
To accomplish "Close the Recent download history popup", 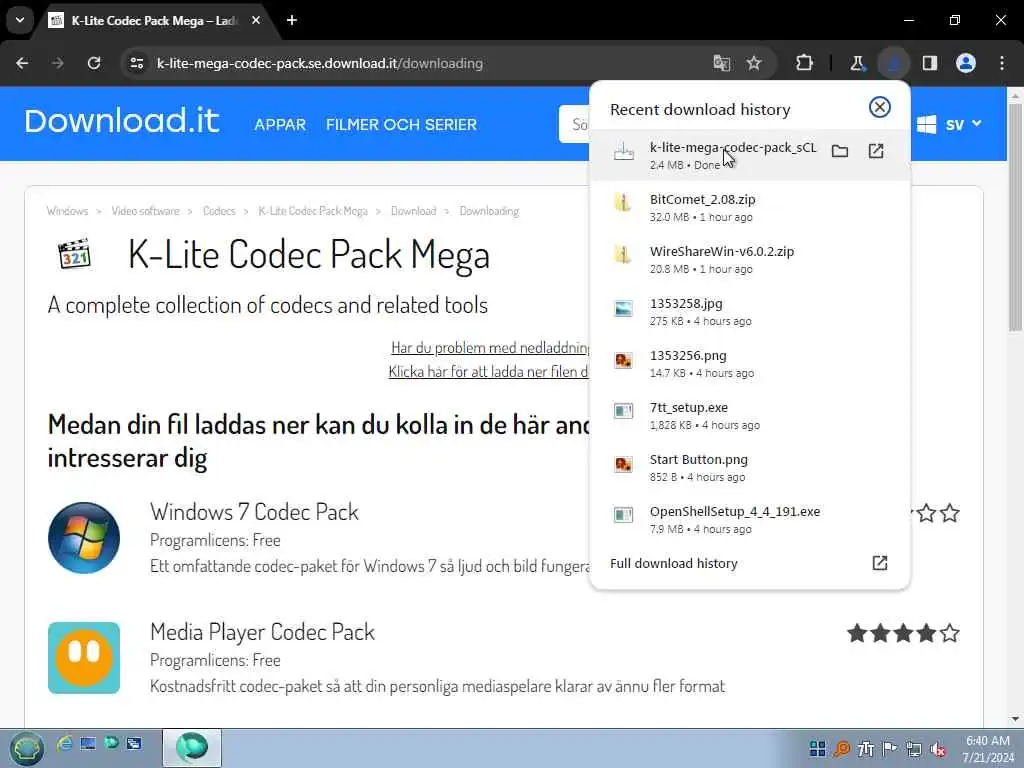I will pyautogui.click(x=880, y=107).
